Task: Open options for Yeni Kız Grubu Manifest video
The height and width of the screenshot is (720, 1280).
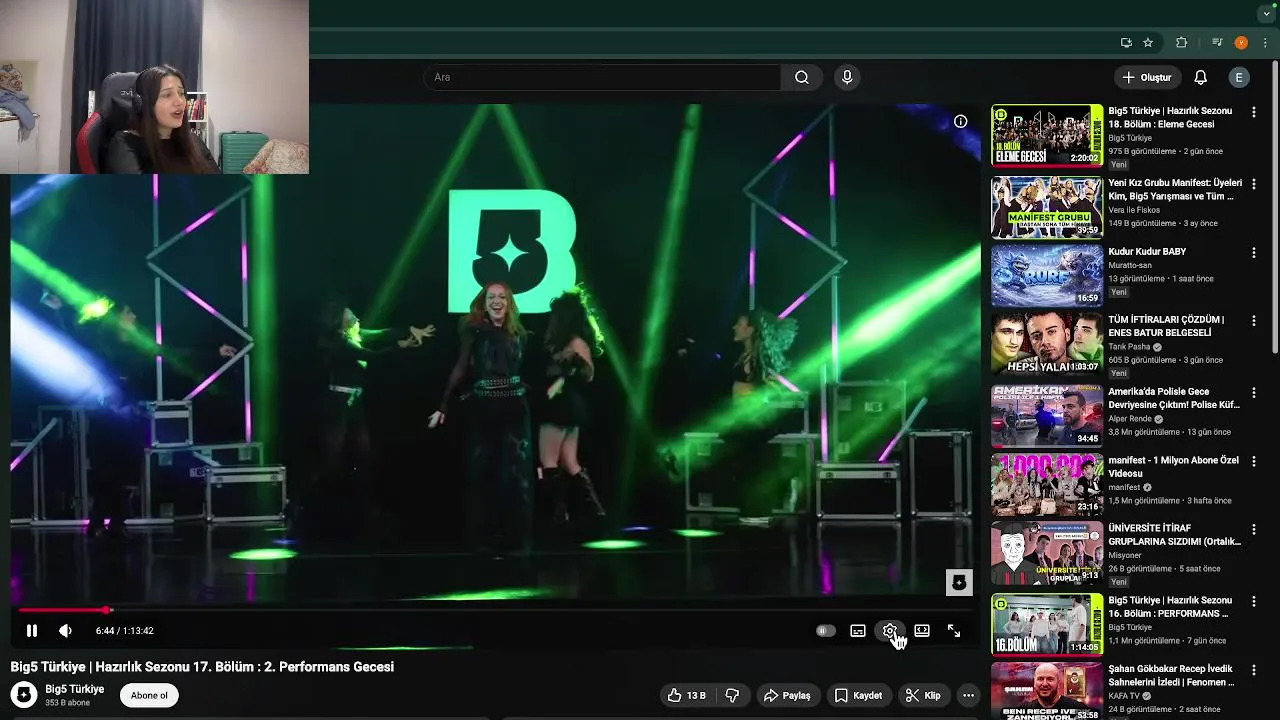Action: coord(1254,184)
